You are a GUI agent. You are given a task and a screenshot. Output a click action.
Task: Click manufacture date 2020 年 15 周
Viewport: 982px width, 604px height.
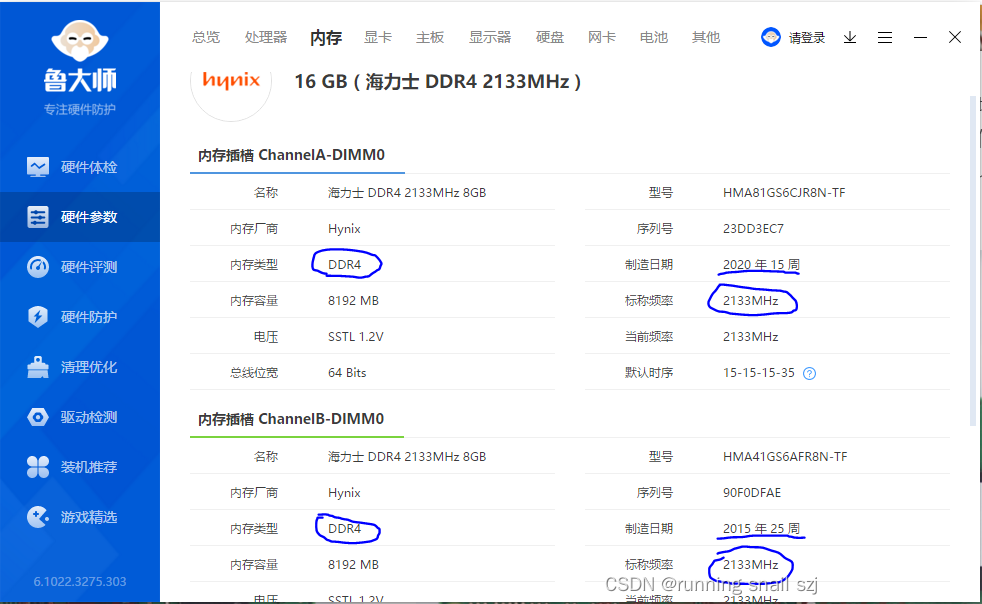pyautogui.click(x=761, y=264)
